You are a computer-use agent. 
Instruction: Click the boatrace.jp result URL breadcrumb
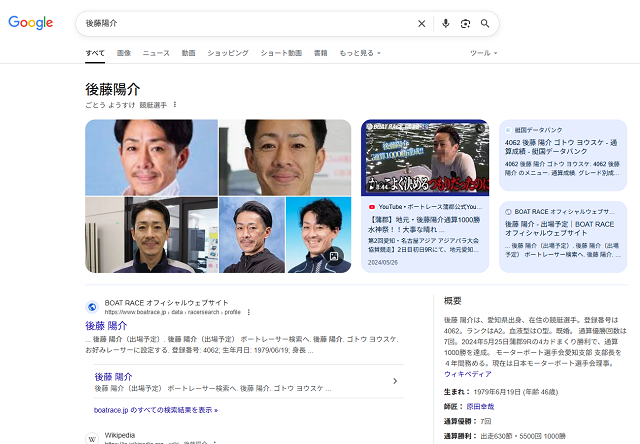pos(173,312)
